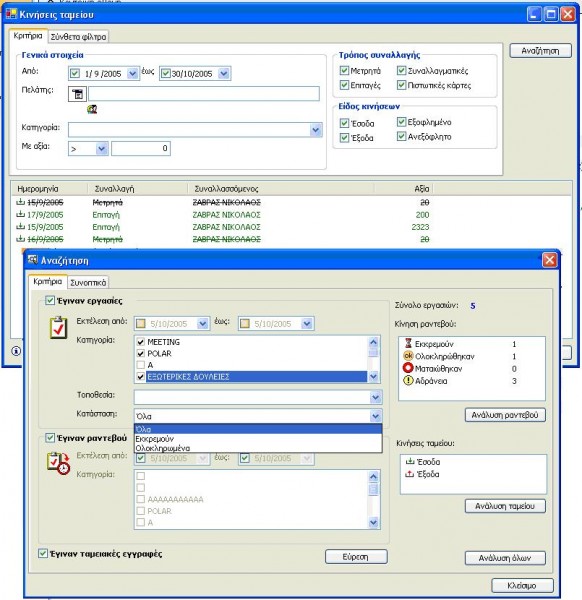Click the Έξοδα icon in Κινήσεις ταμείου list
The image size is (582, 600).
tap(410, 474)
